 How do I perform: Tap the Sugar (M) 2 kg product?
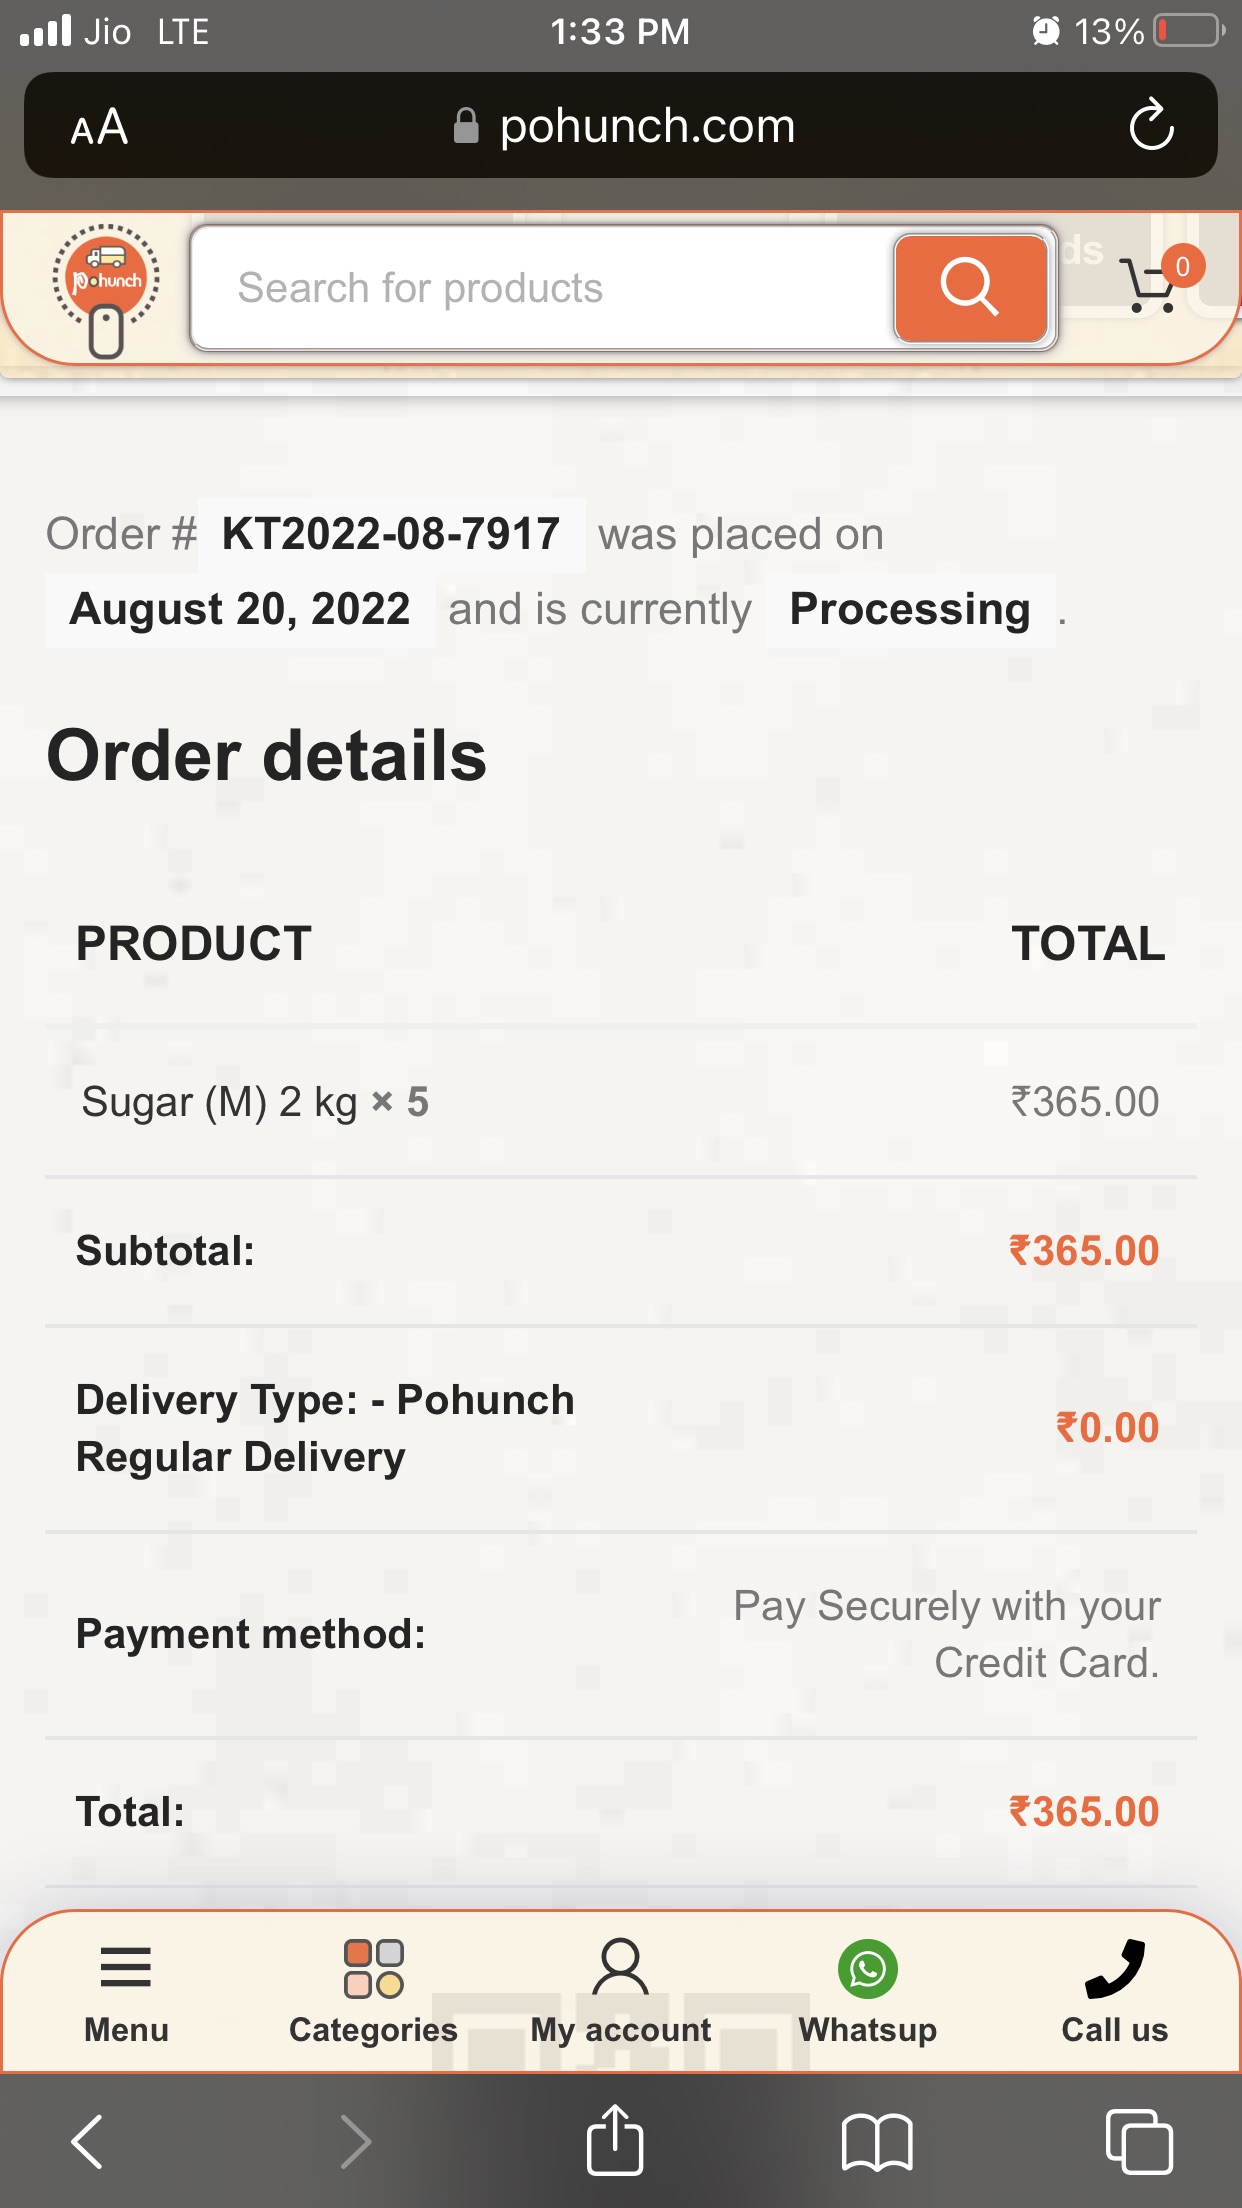[x=219, y=1102]
